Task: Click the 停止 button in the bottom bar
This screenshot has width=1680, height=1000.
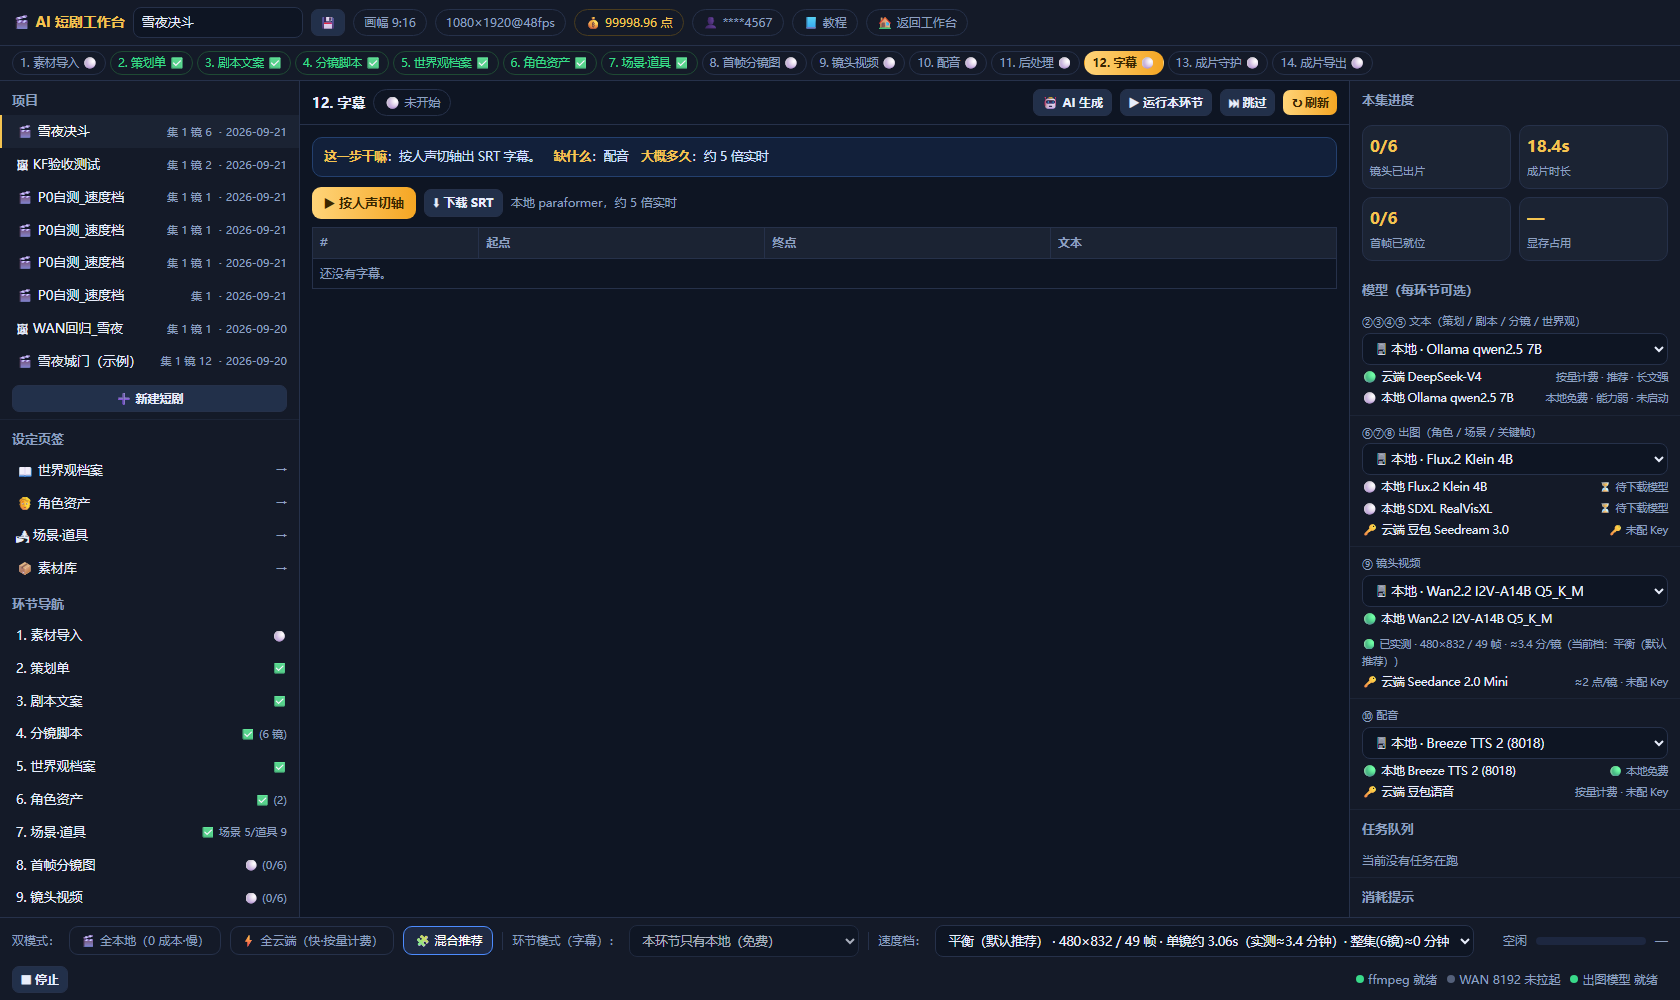Action: [40, 980]
